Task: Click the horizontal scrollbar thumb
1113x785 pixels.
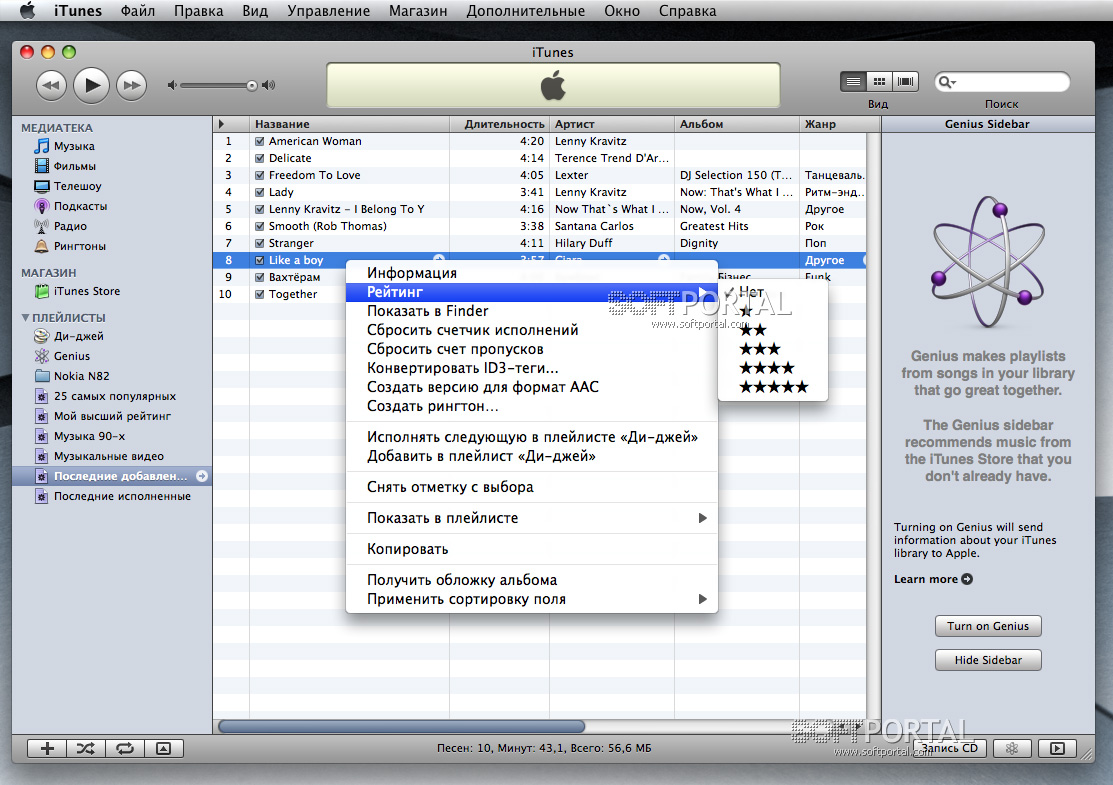Action: (x=402, y=726)
